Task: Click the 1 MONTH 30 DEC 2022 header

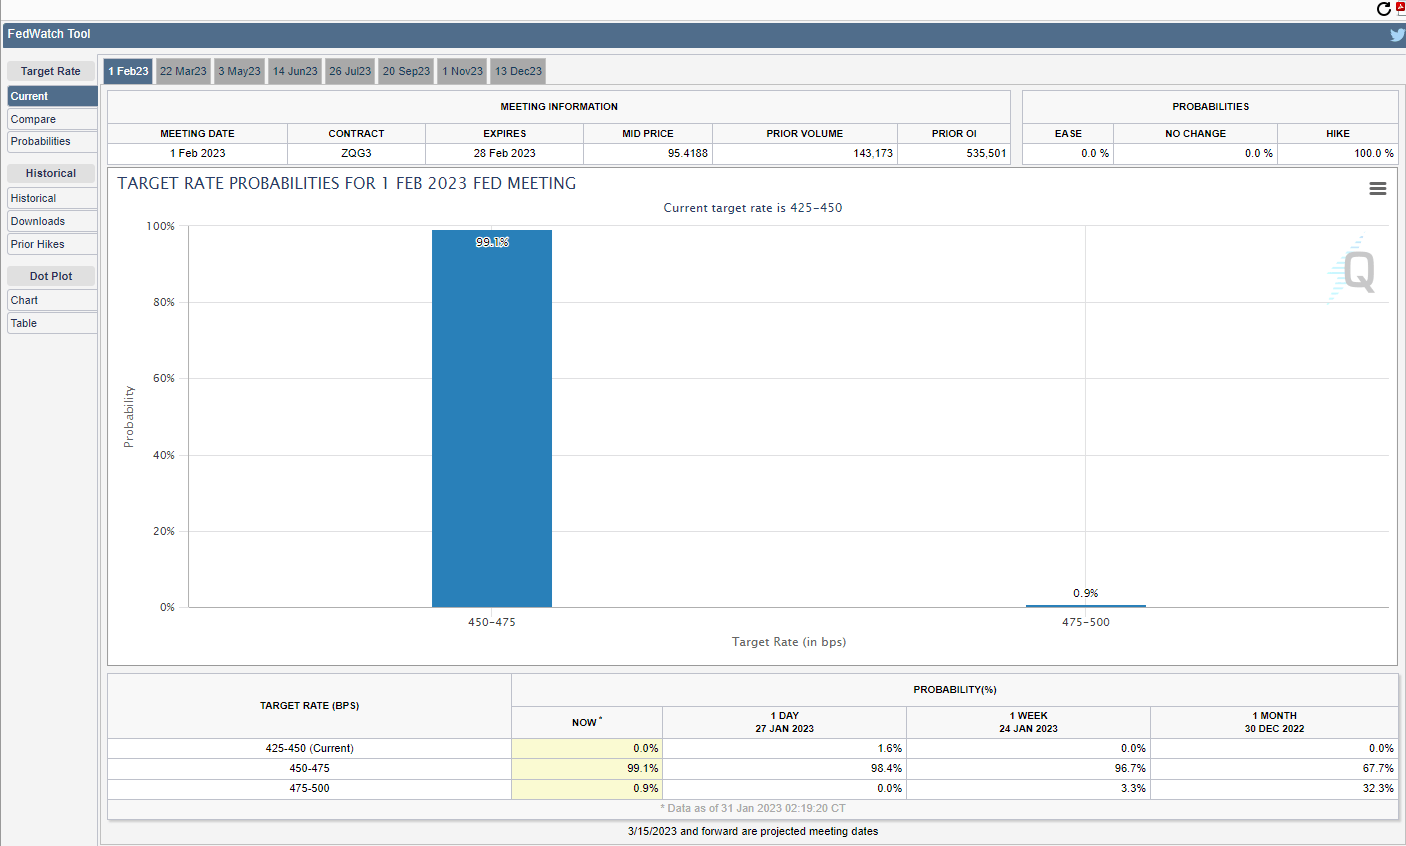Action: point(1274,722)
